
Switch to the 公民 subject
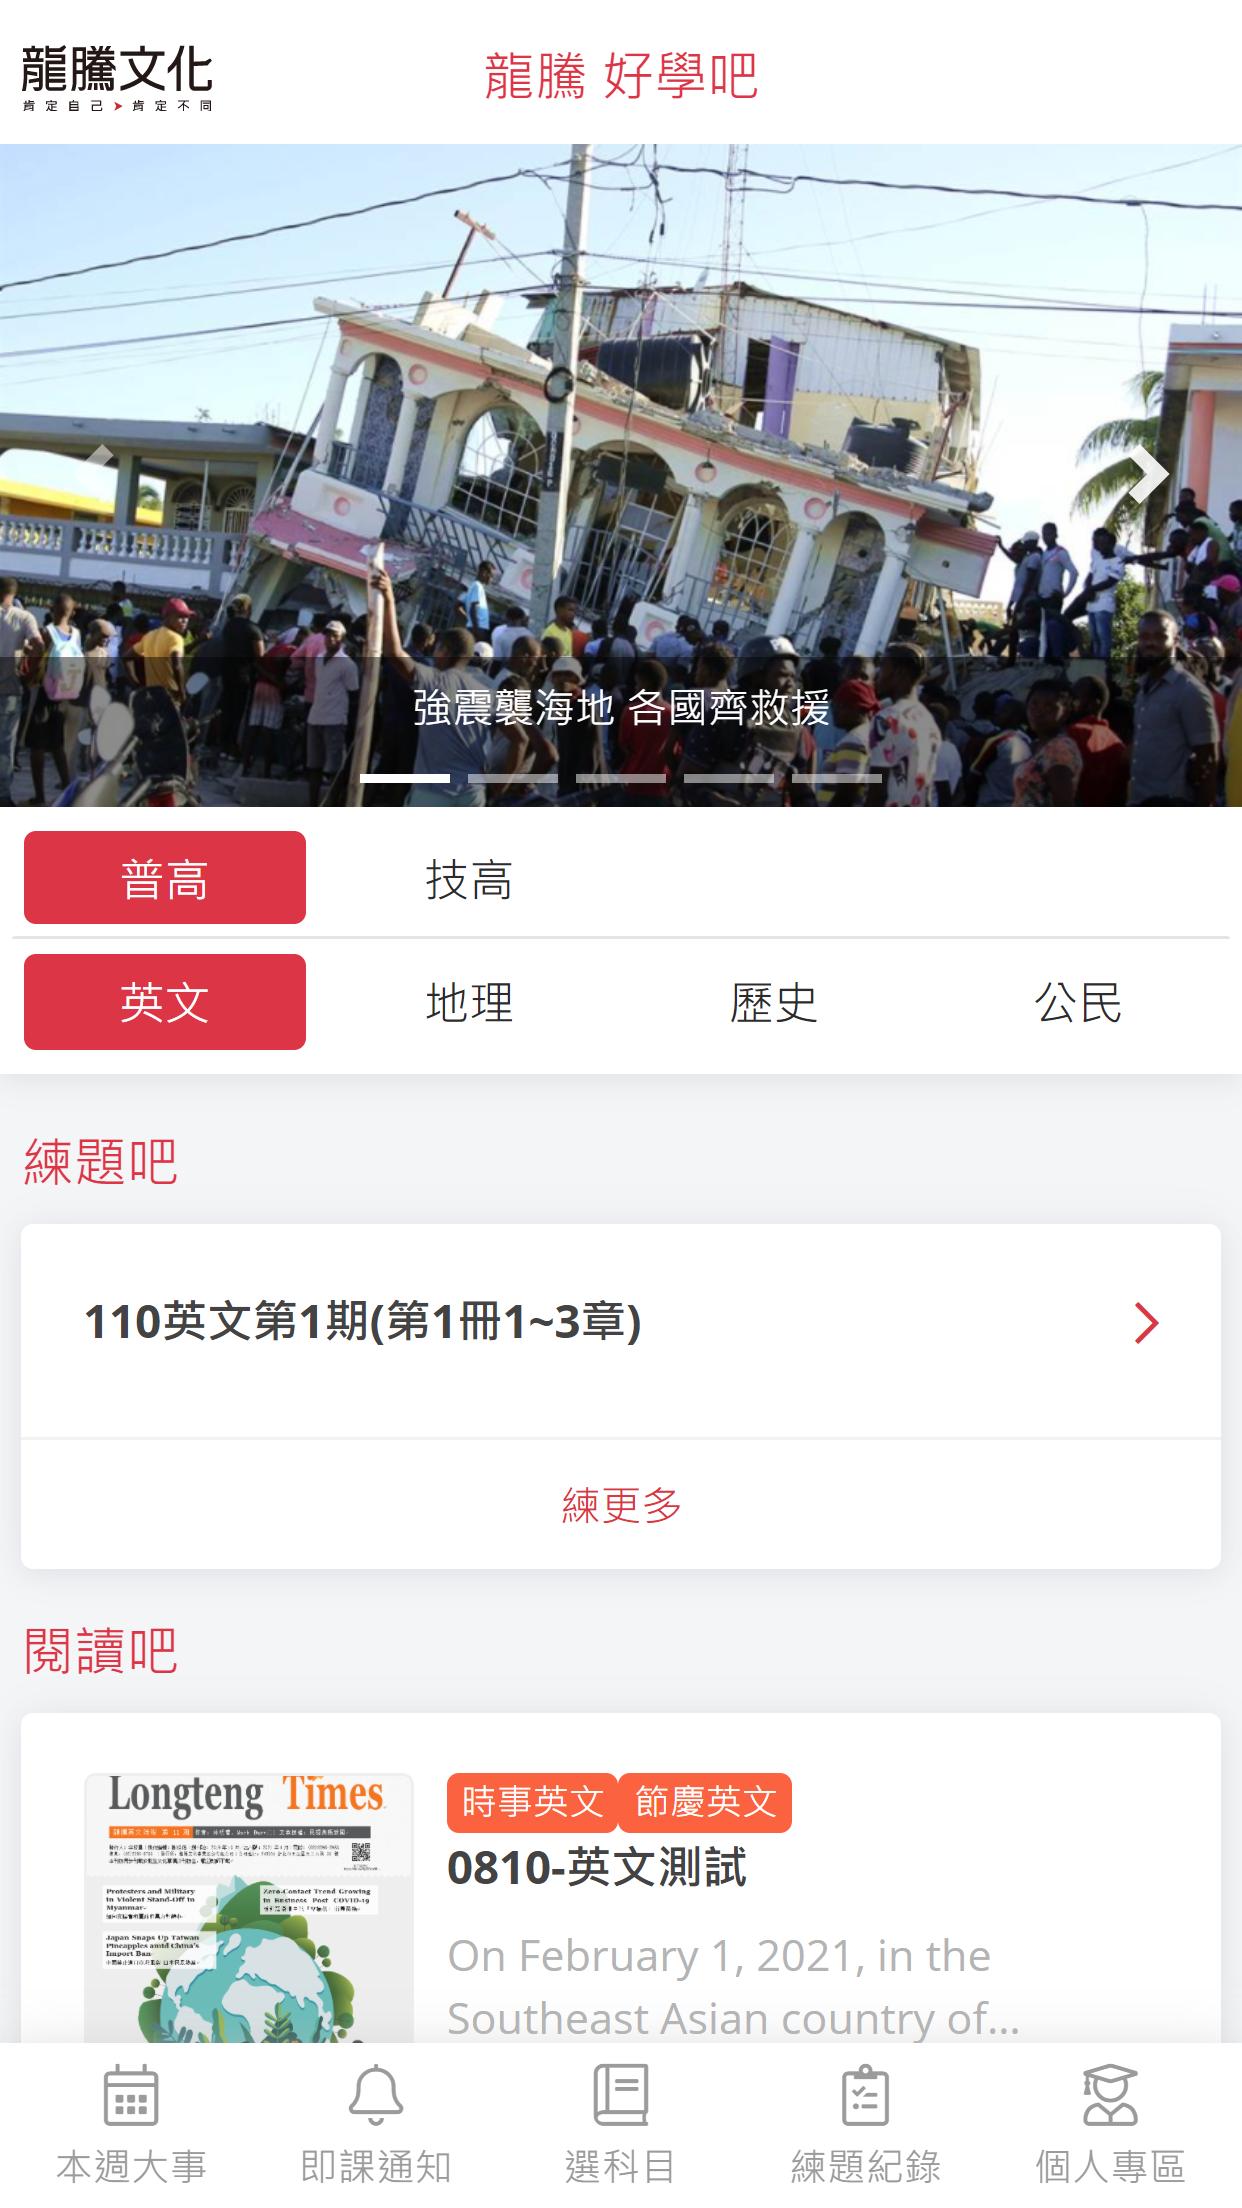point(1078,1002)
